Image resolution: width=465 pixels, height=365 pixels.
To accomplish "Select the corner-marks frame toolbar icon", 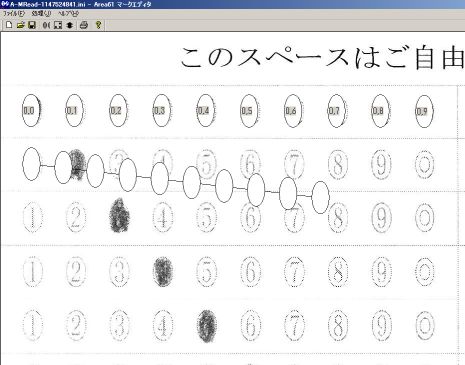I will [58, 25].
